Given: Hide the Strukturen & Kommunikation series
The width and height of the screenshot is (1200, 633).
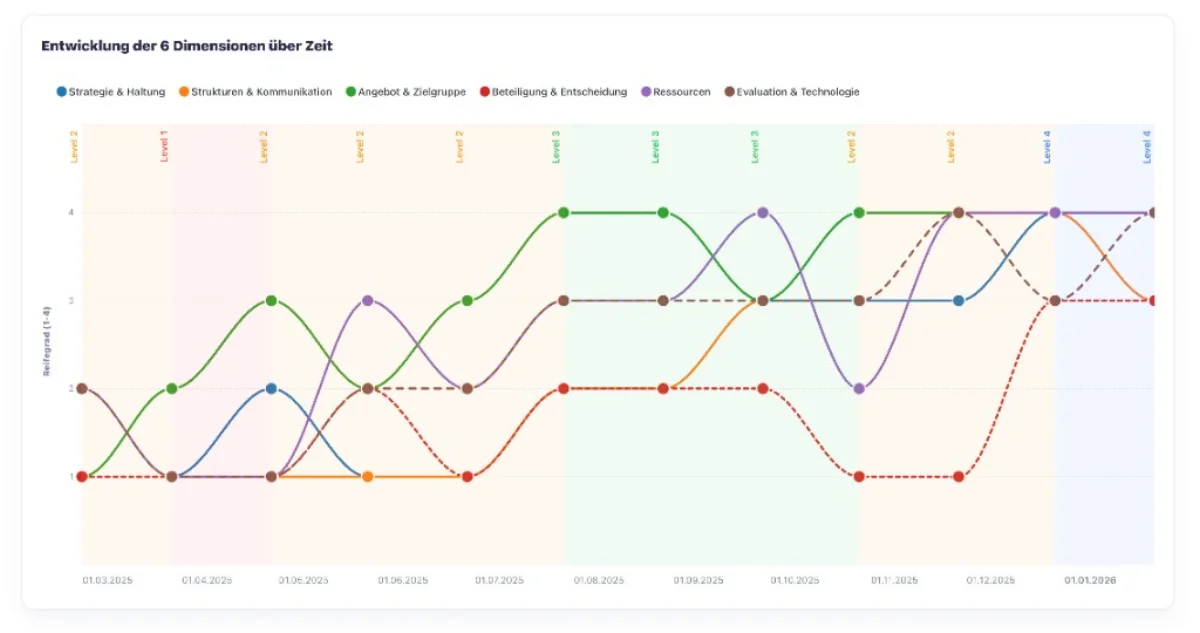Looking at the screenshot, I should [x=261, y=92].
